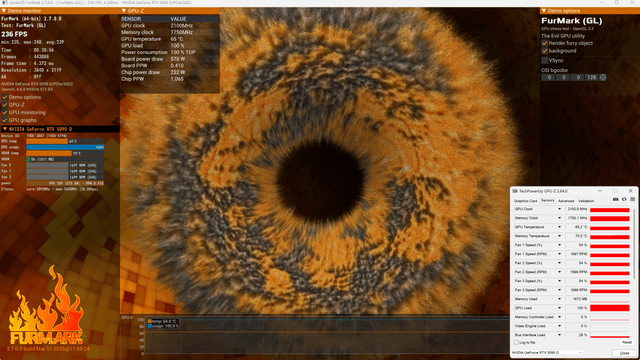Open the GPU-Z hamburger menu icon
This screenshot has width=640, height=360.
pos(632,200)
